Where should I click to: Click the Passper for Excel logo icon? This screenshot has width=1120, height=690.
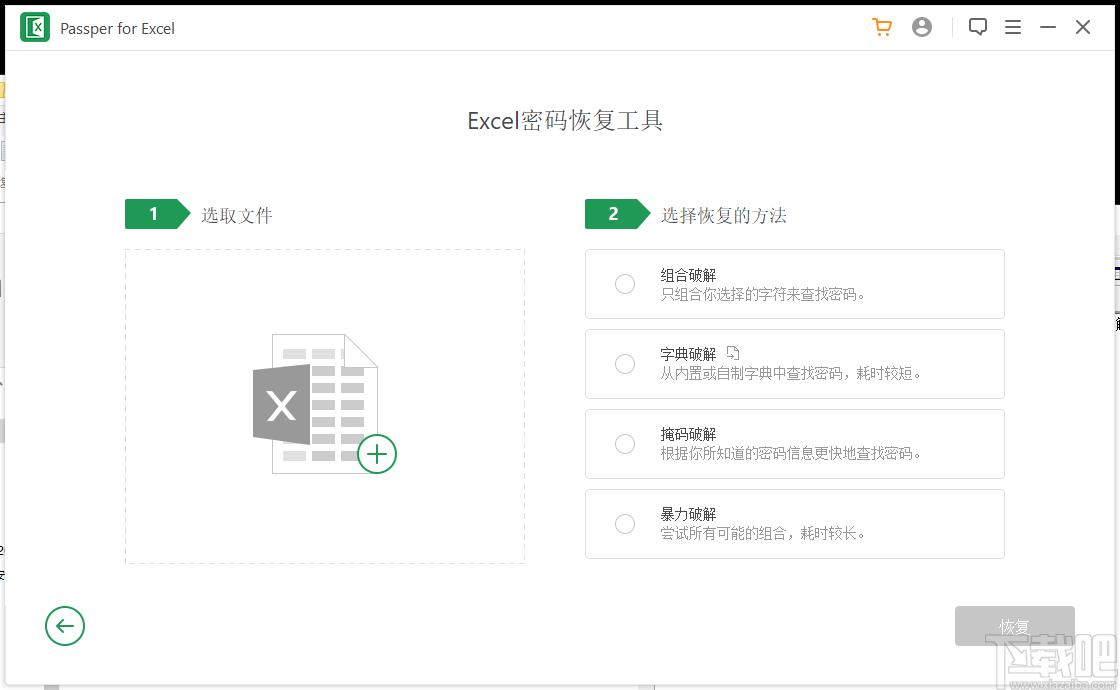click(x=34, y=28)
